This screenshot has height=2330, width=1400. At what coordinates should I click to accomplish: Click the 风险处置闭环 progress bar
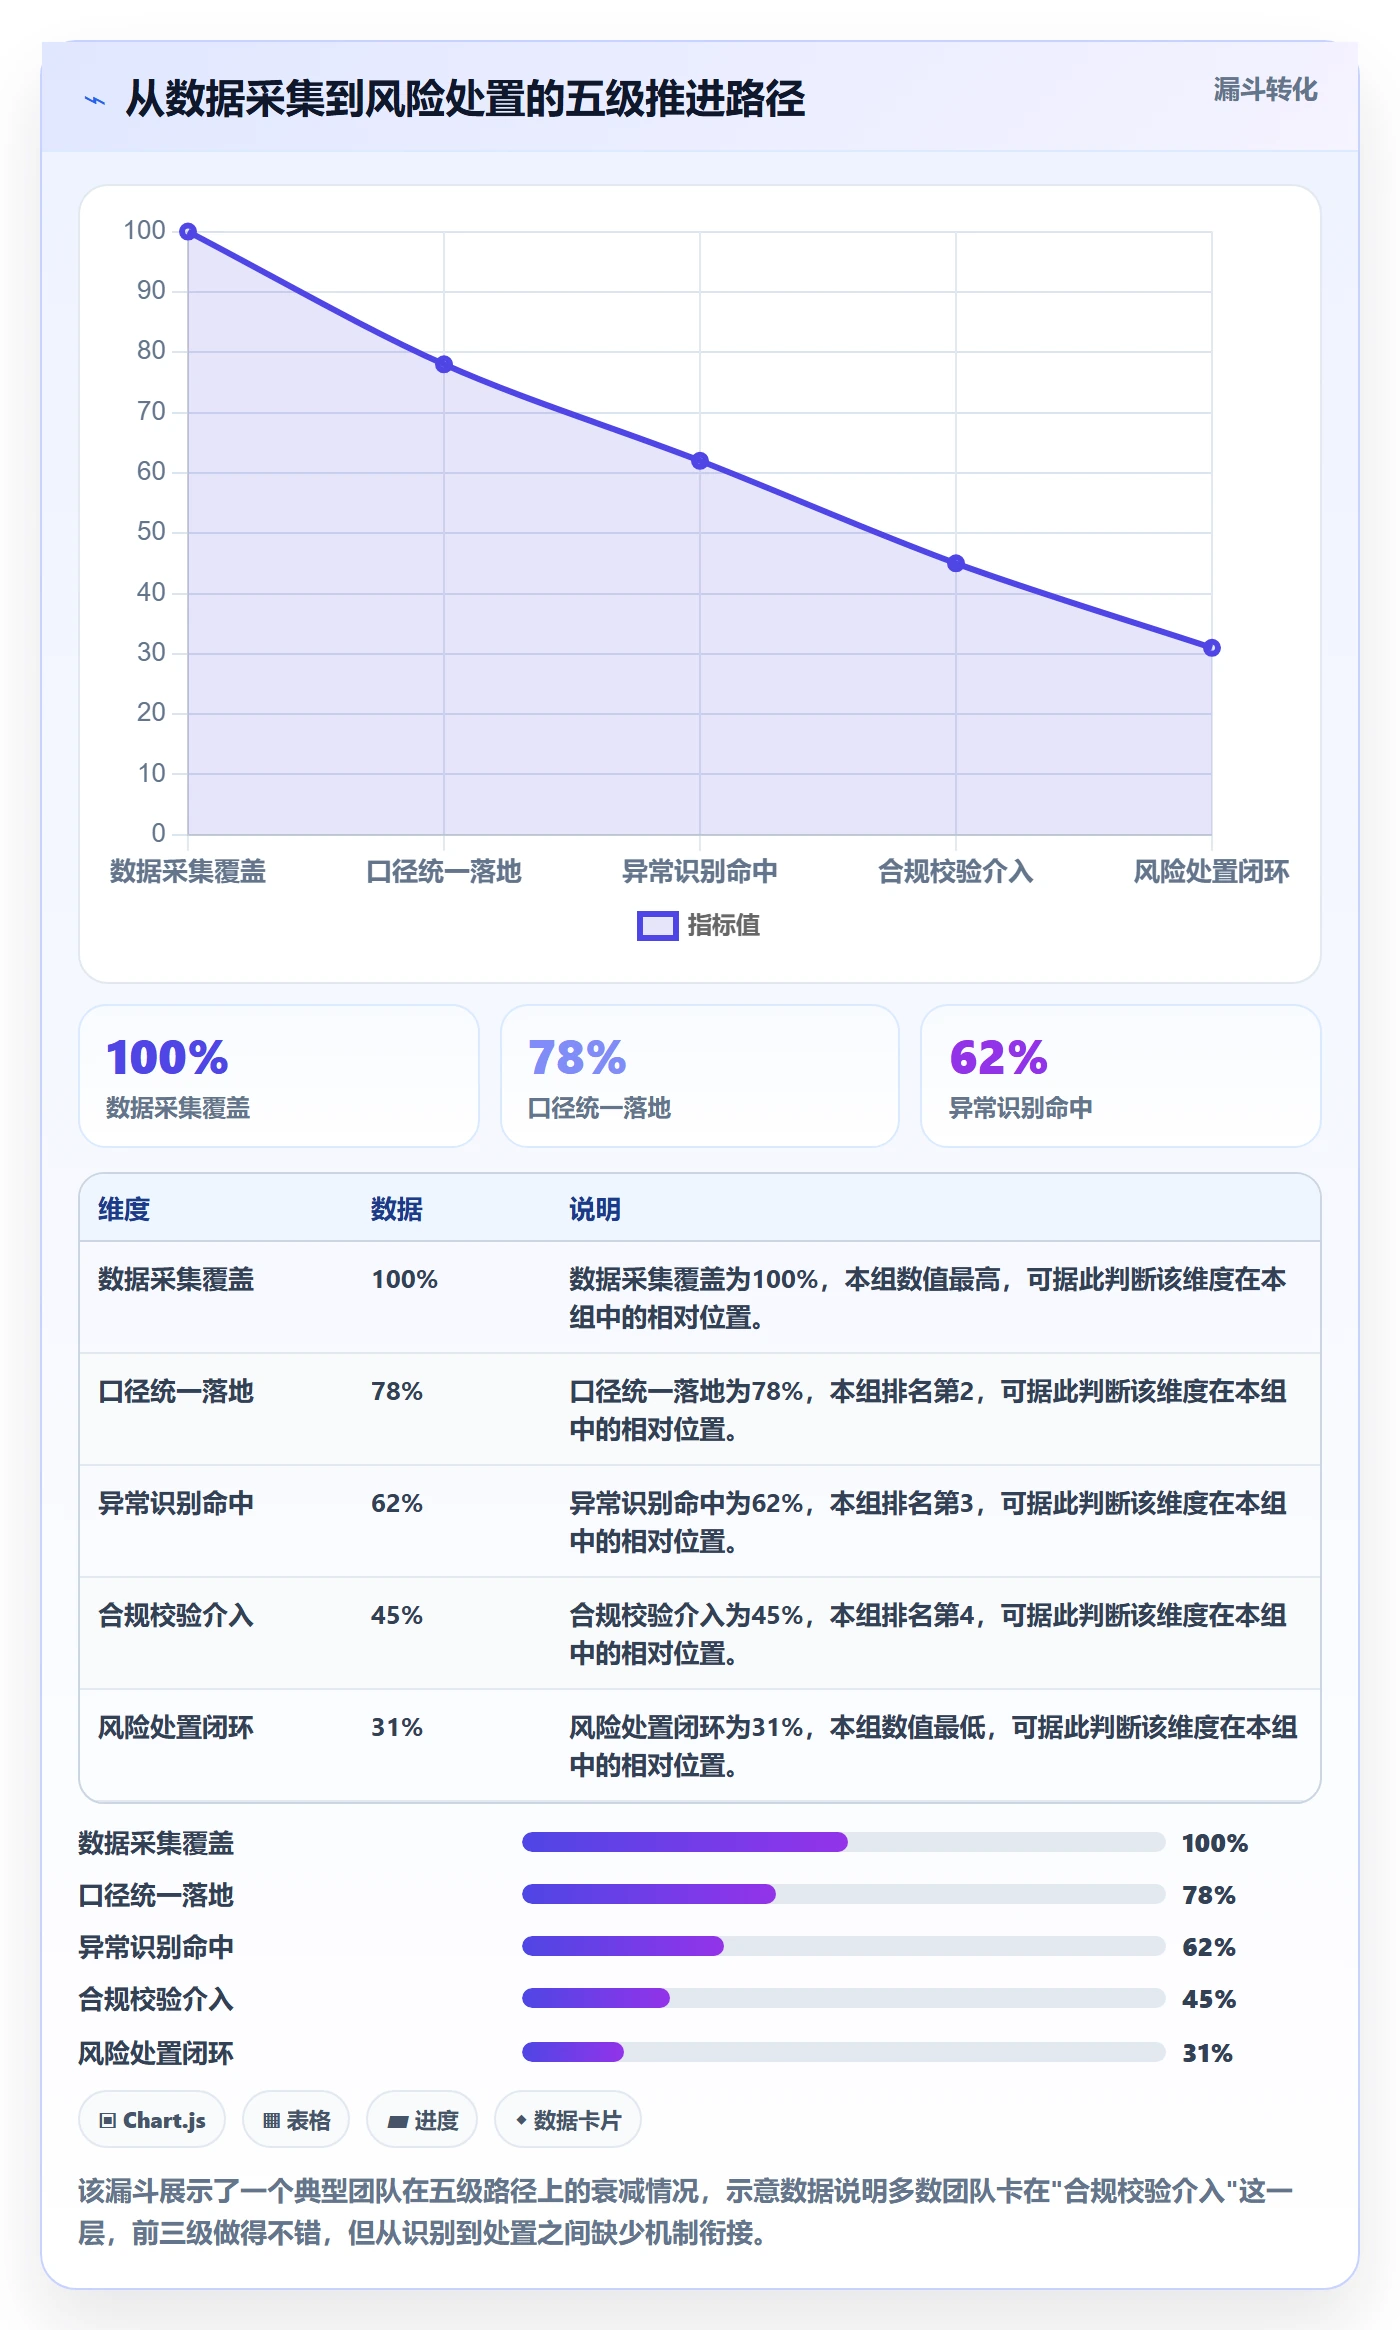[844, 2052]
